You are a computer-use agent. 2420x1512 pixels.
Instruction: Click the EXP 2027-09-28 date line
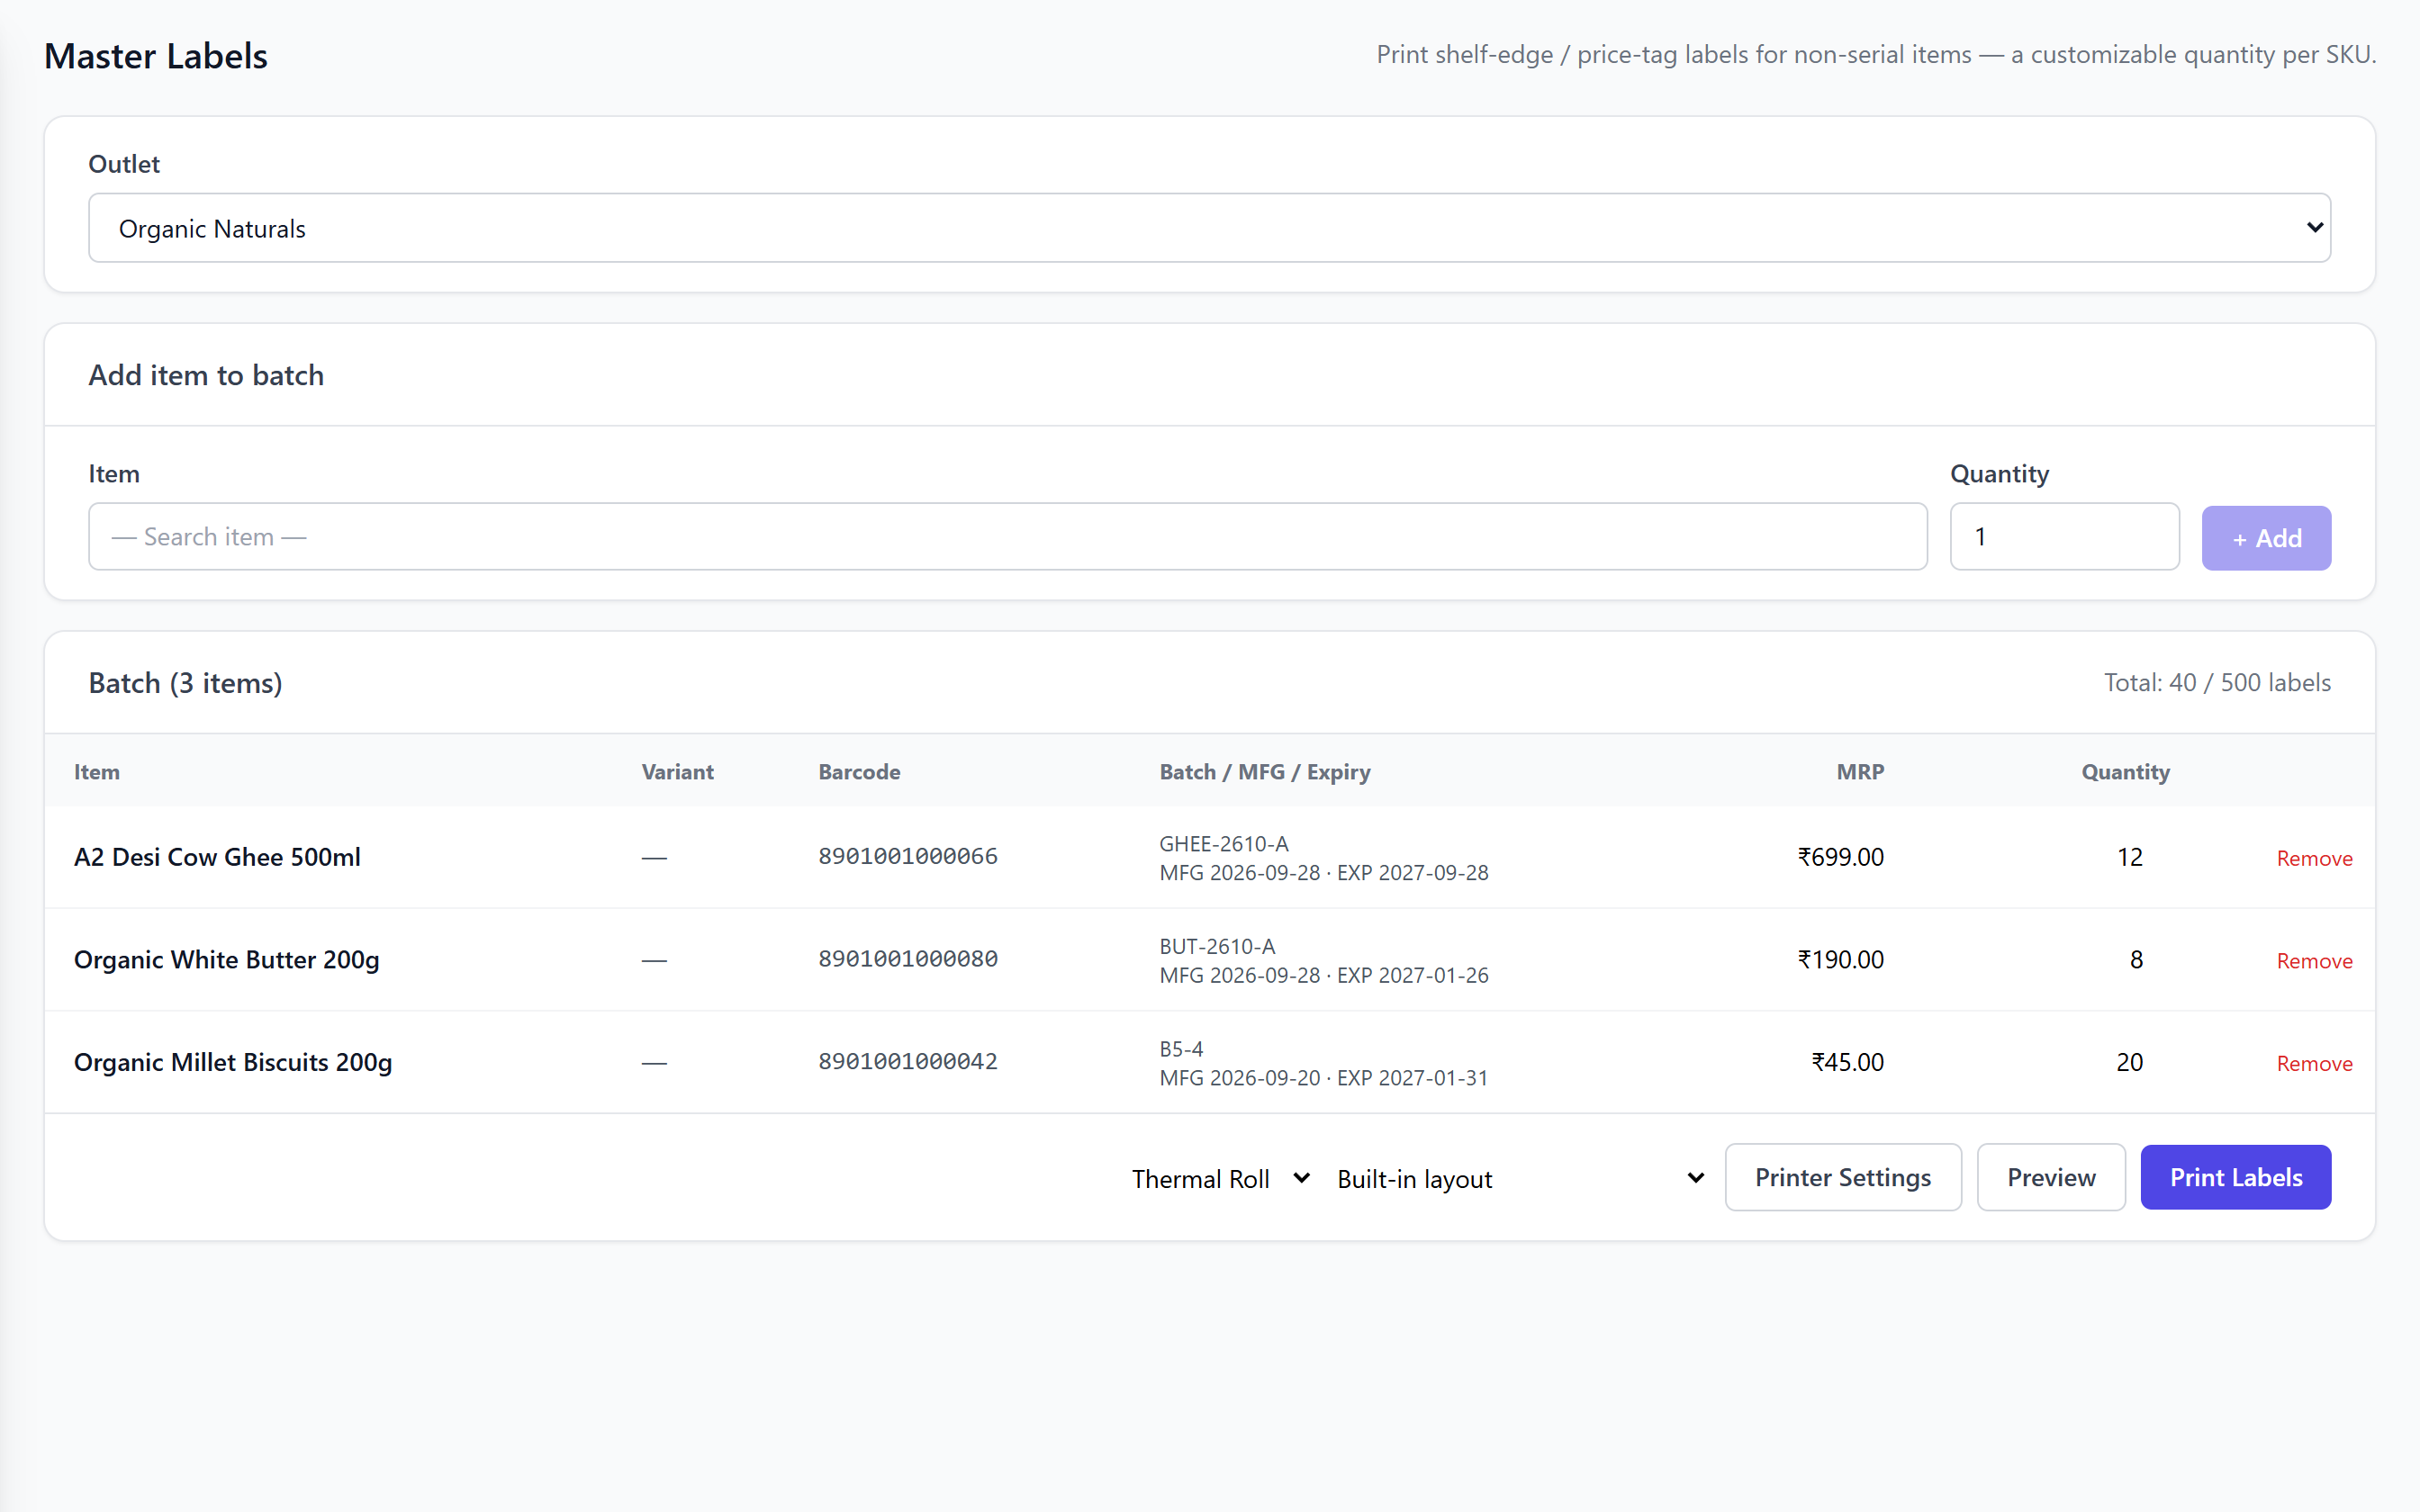[x=1412, y=873]
